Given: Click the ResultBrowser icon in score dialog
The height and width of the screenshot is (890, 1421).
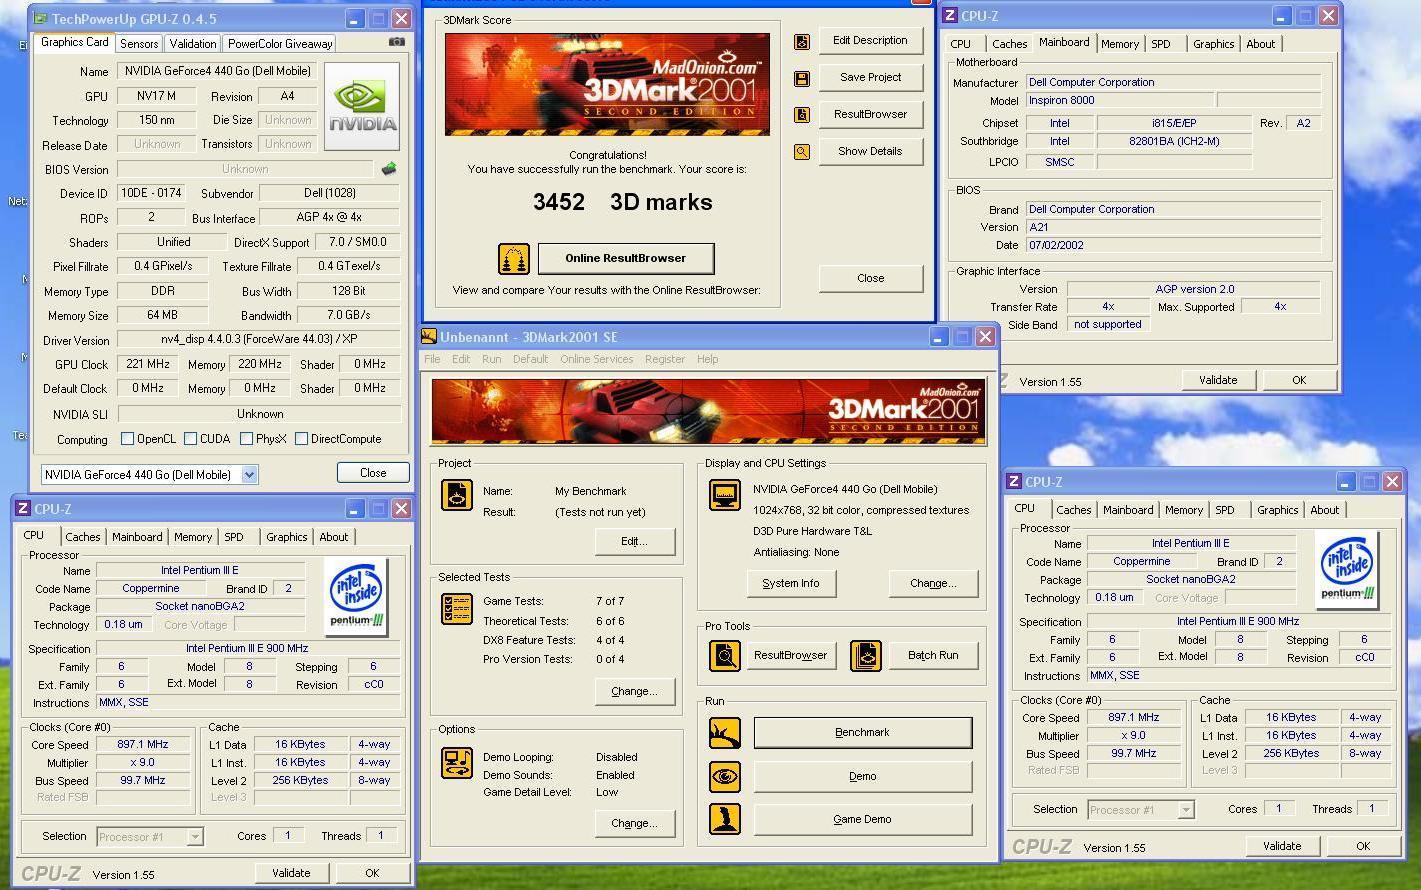Looking at the screenshot, I should 802,115.
